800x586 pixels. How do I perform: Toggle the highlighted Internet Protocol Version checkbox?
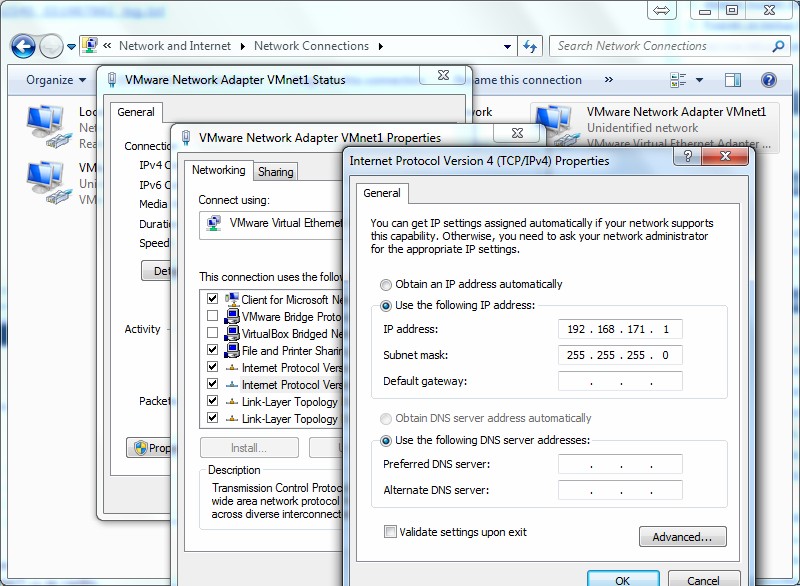pos(213,384)
